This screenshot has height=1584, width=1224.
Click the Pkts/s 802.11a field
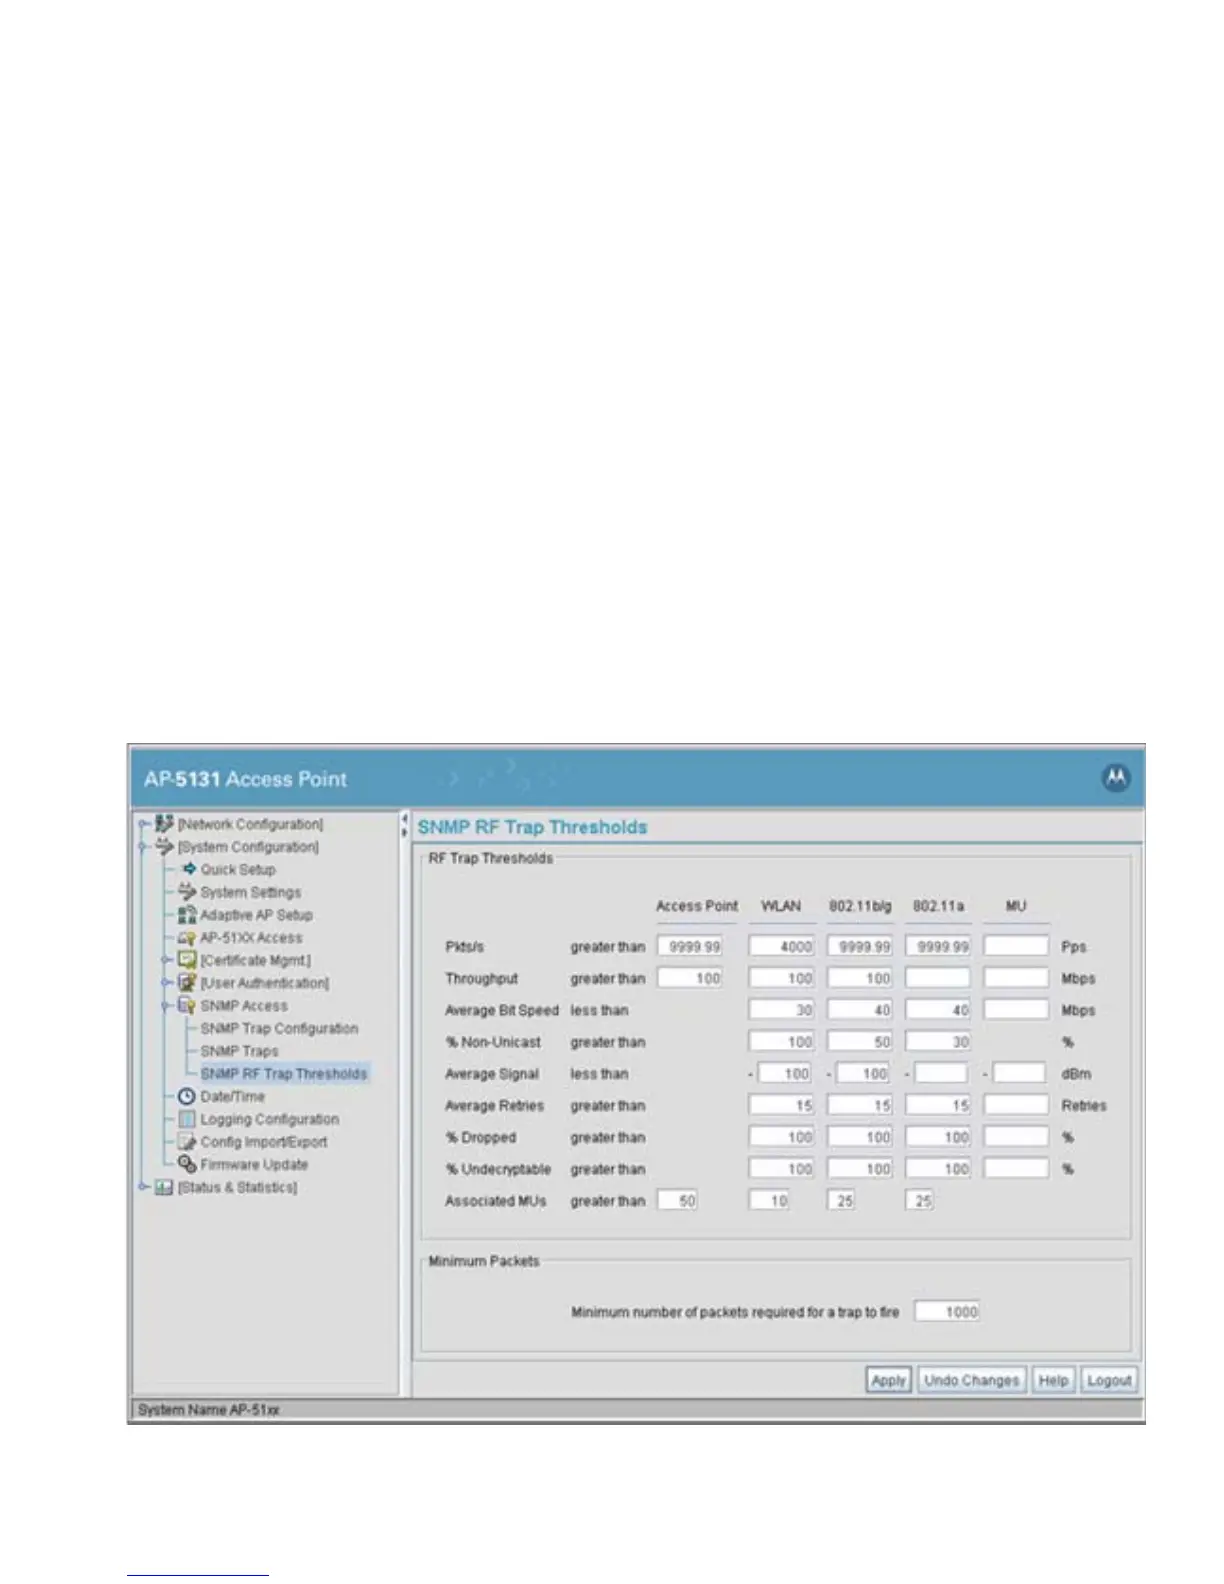pos(938,946)
